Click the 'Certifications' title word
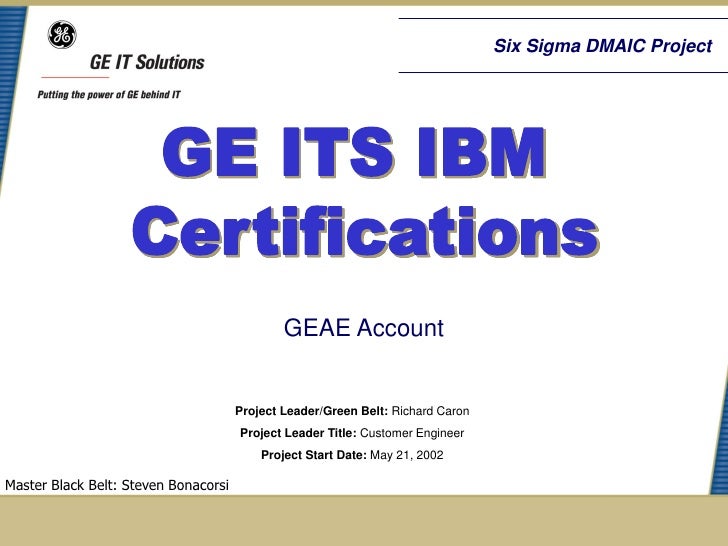Screen dimensions: 728x546 tap(365, 231)
